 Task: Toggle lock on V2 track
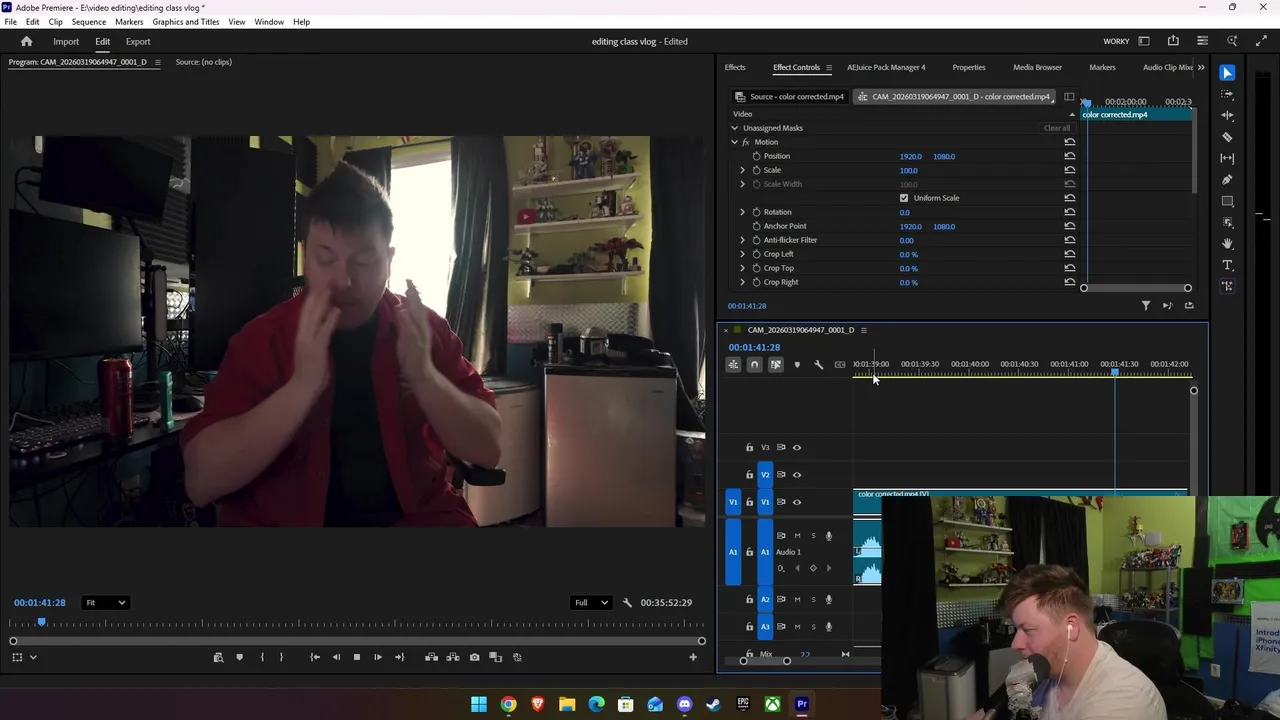[749, 475]
